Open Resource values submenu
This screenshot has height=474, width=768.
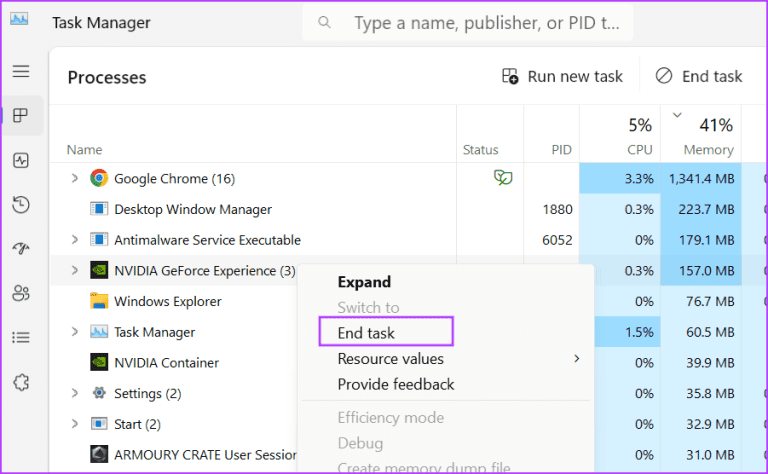click(390, 359)
